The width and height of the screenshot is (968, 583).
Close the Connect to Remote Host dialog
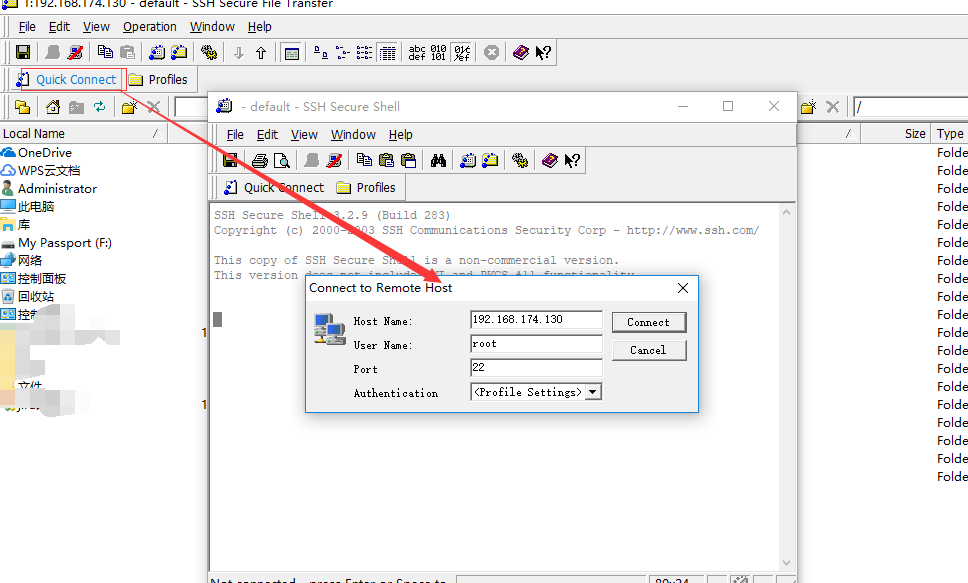point(683,288)
